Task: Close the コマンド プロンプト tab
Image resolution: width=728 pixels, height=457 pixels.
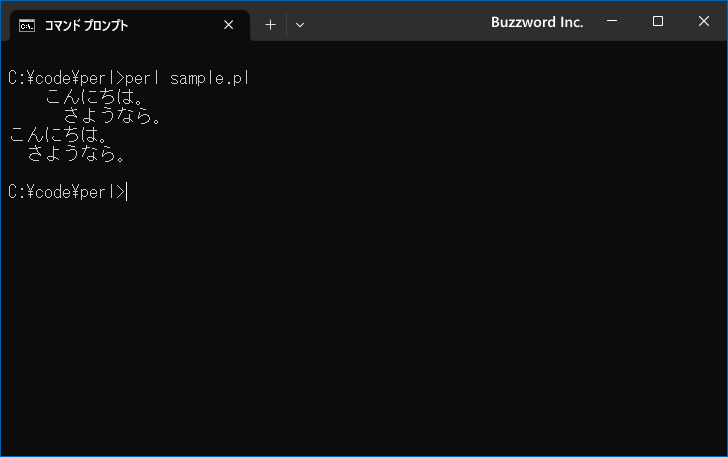Action: 228,25
